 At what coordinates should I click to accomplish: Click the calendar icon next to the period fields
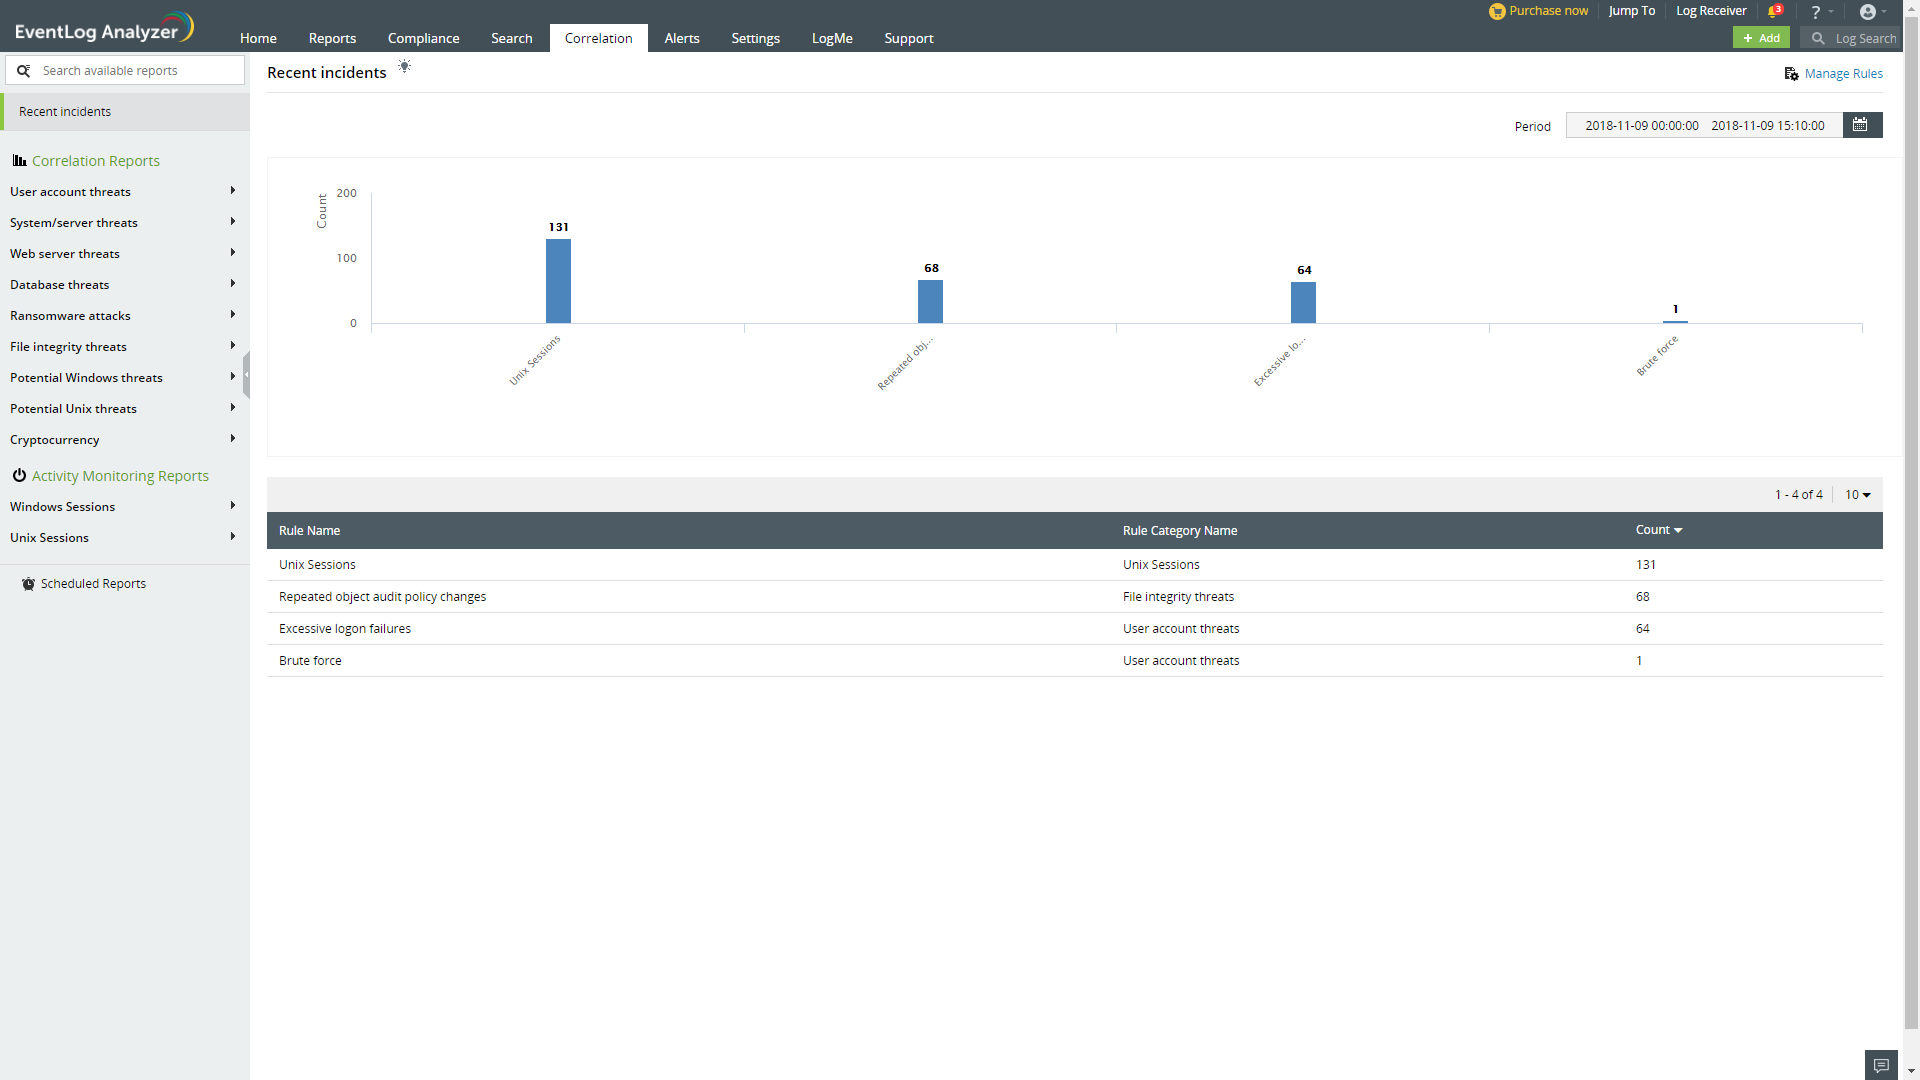[1861, 124]
